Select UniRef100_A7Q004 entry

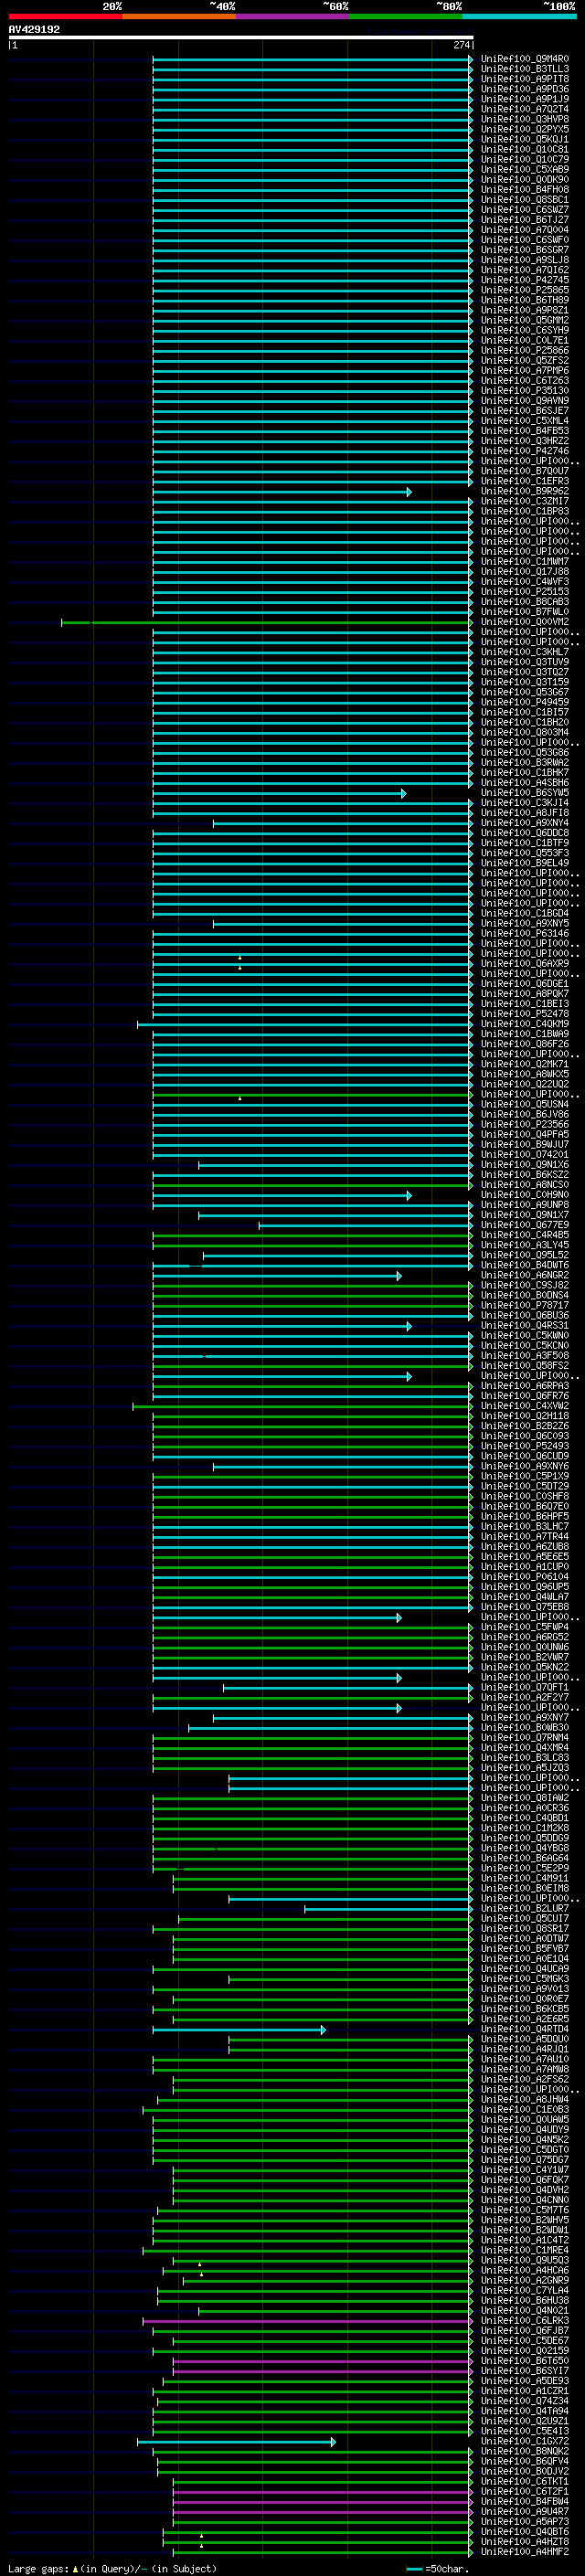click(525, 229)
